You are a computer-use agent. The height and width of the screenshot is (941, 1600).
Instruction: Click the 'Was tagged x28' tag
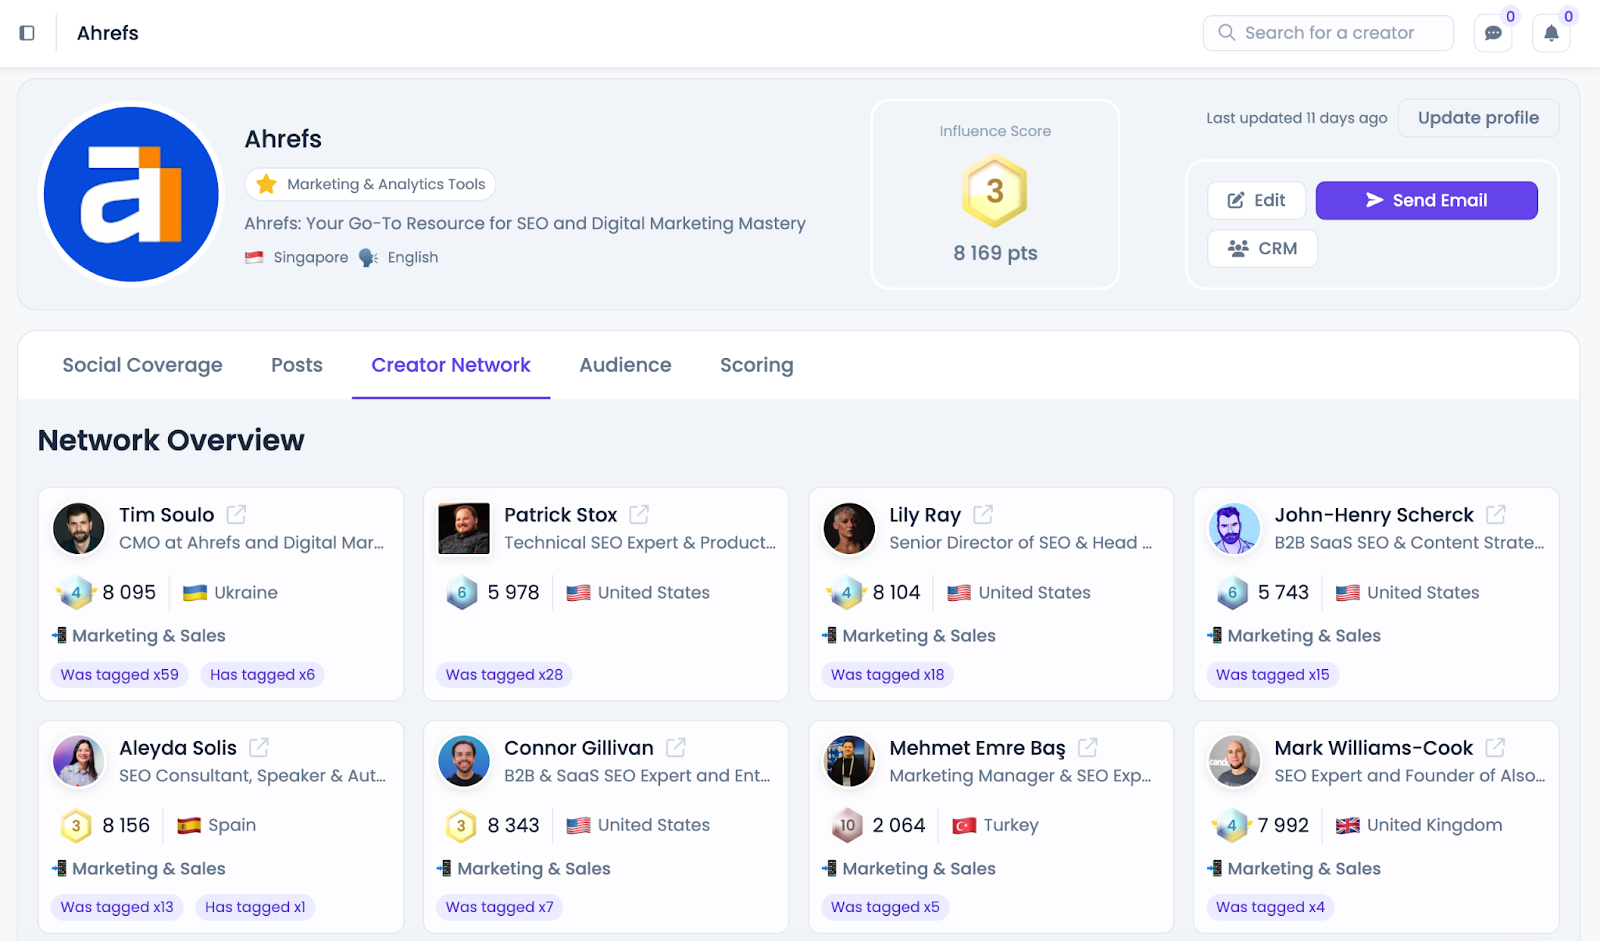tap(504, 675)
